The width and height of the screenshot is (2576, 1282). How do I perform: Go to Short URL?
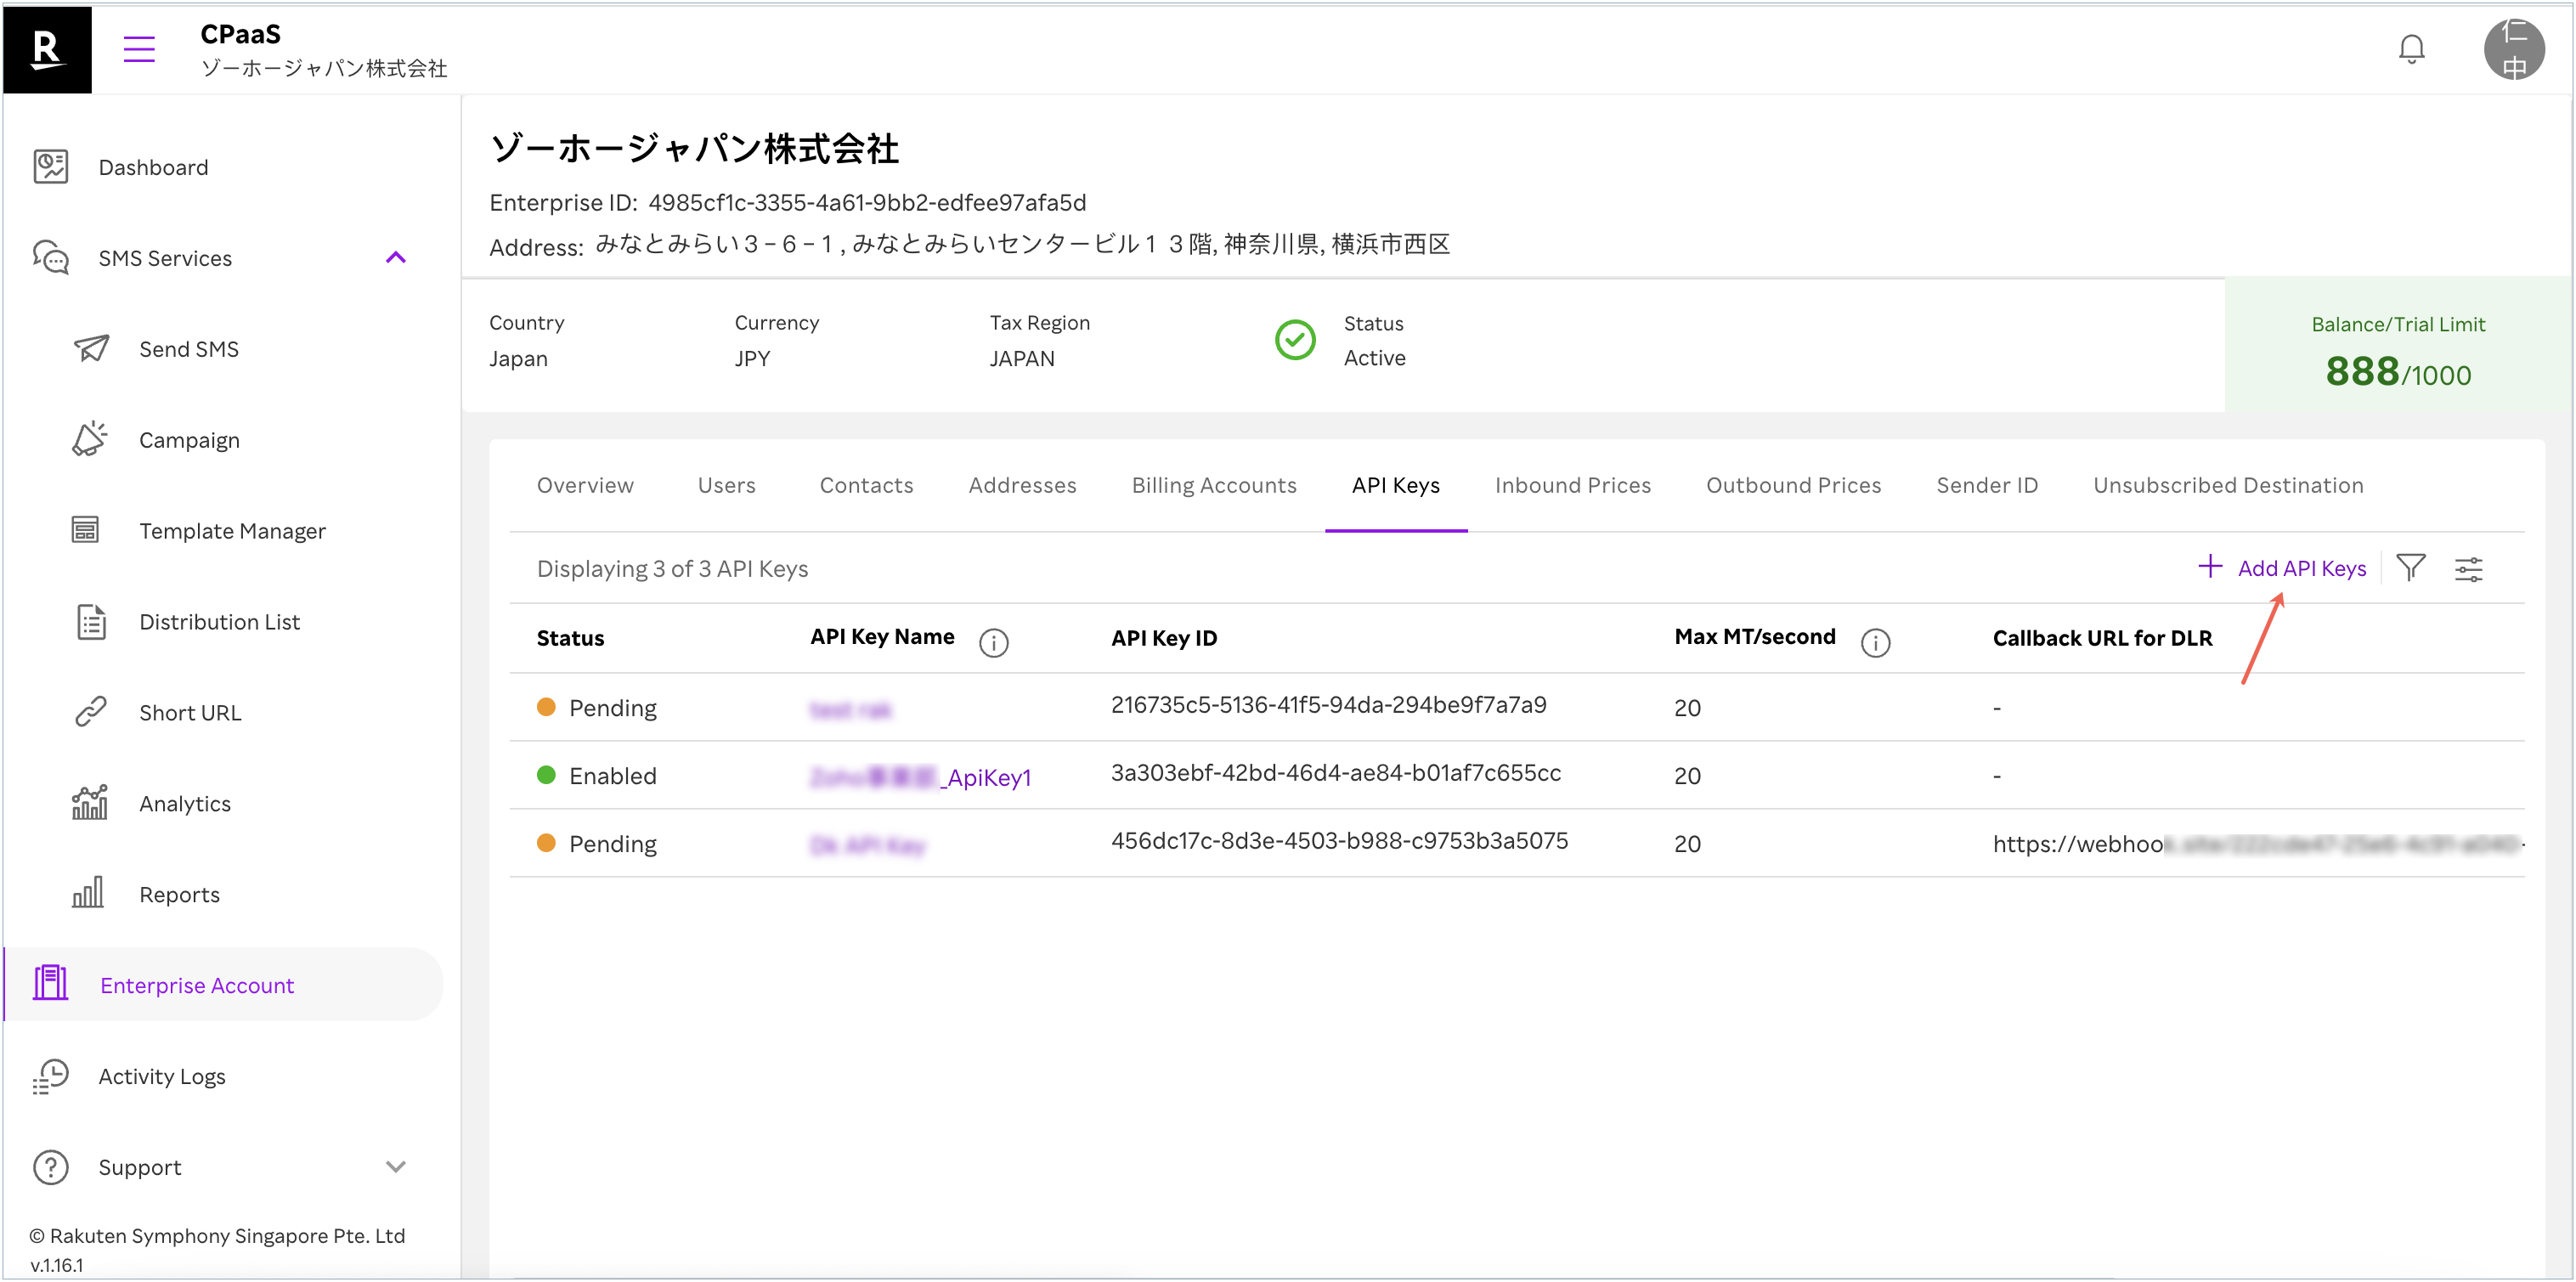coord(190,713)
